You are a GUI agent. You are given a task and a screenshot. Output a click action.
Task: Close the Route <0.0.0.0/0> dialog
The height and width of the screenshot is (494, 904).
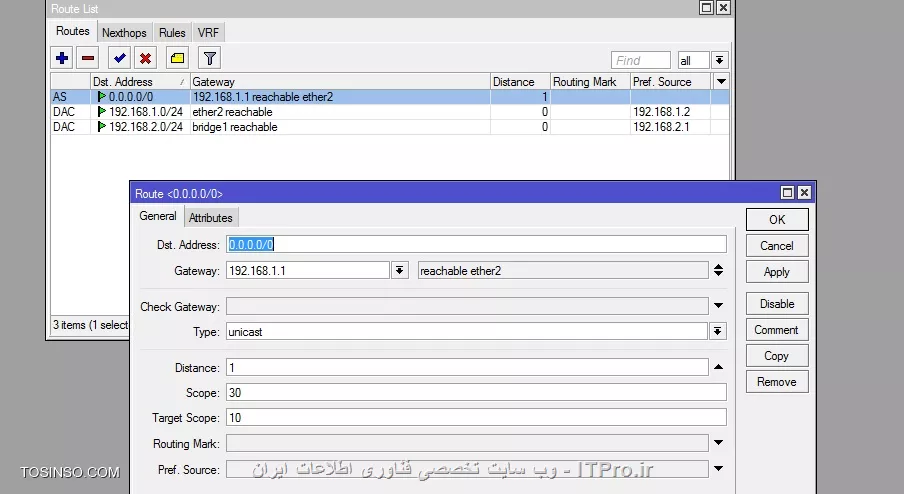coord(804,193)
